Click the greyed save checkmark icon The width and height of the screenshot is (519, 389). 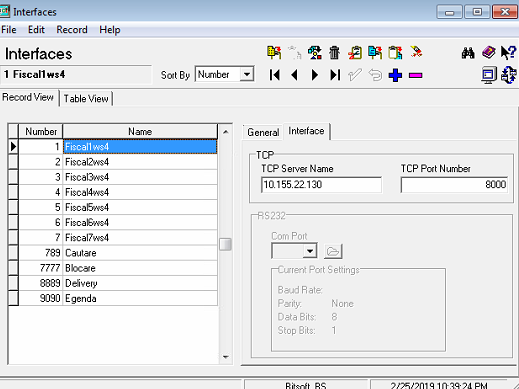pyautogui.click(x=355, y=75)
